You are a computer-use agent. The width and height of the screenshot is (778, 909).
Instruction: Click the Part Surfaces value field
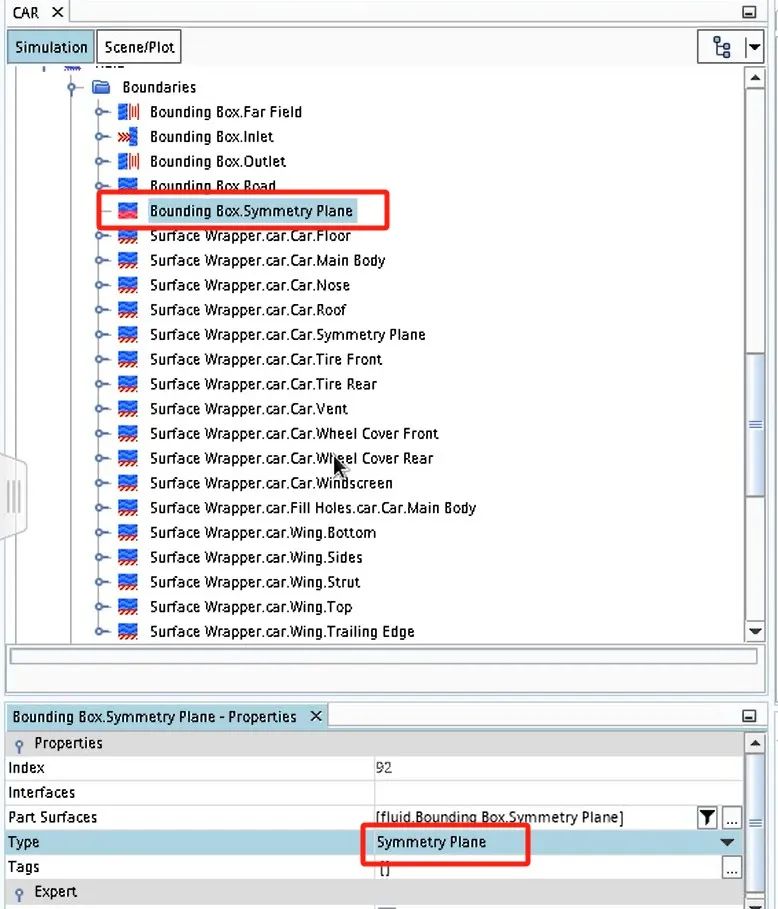point(535,817)
